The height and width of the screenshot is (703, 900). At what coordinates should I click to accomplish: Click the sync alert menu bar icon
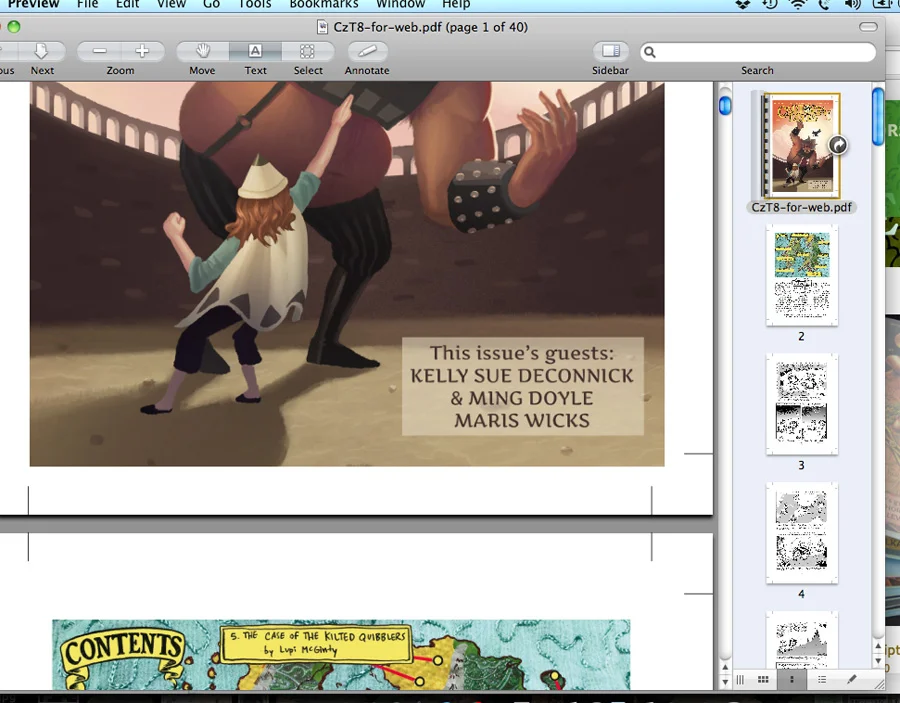[x=769, y=5]
